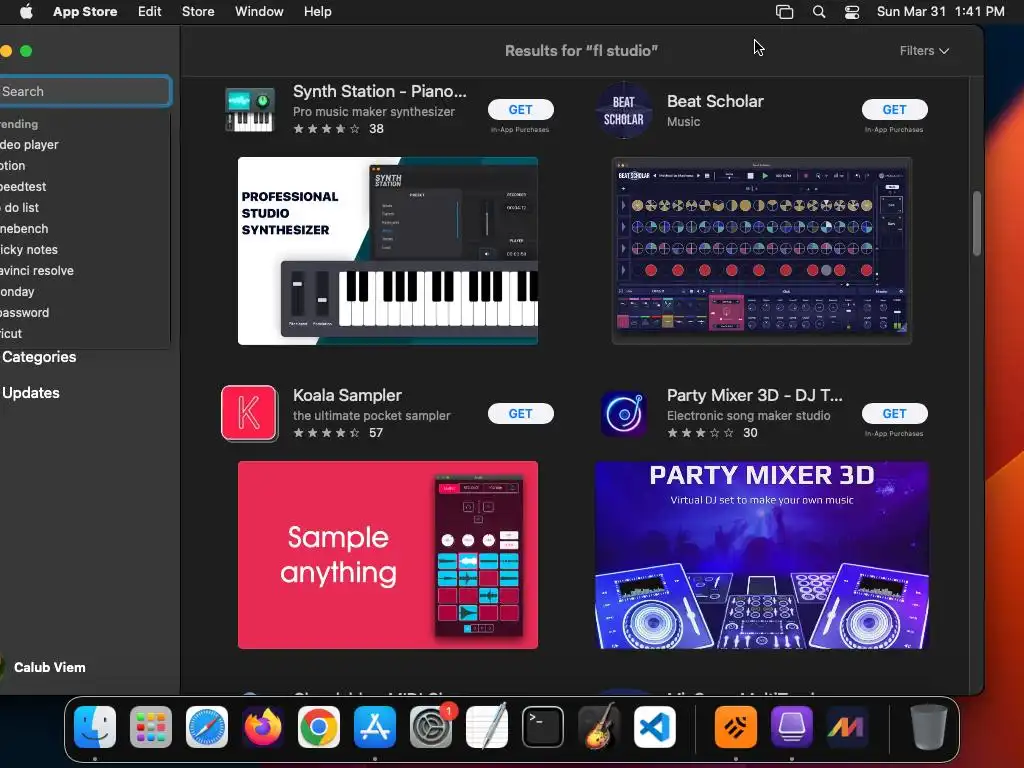
Task: Open the Beat Scholar app icon
Action: (624, 110)
